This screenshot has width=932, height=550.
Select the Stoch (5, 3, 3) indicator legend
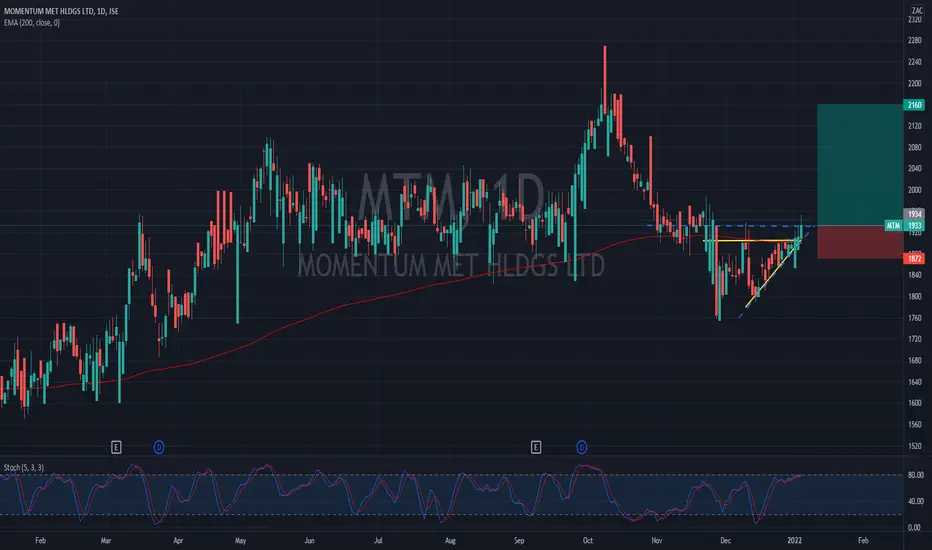pos(24,467)
